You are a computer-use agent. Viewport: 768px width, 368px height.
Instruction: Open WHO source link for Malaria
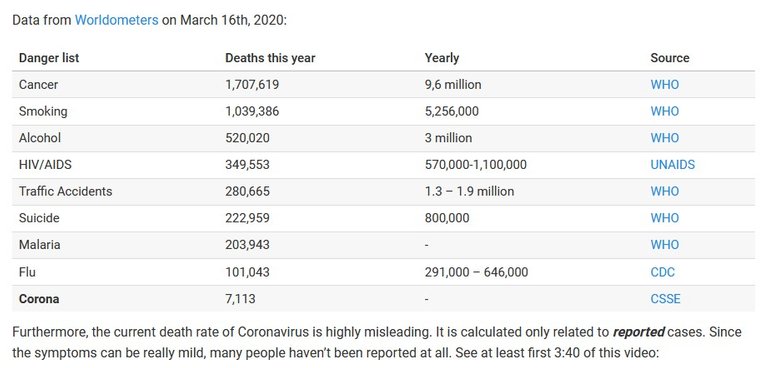[665, 245]
